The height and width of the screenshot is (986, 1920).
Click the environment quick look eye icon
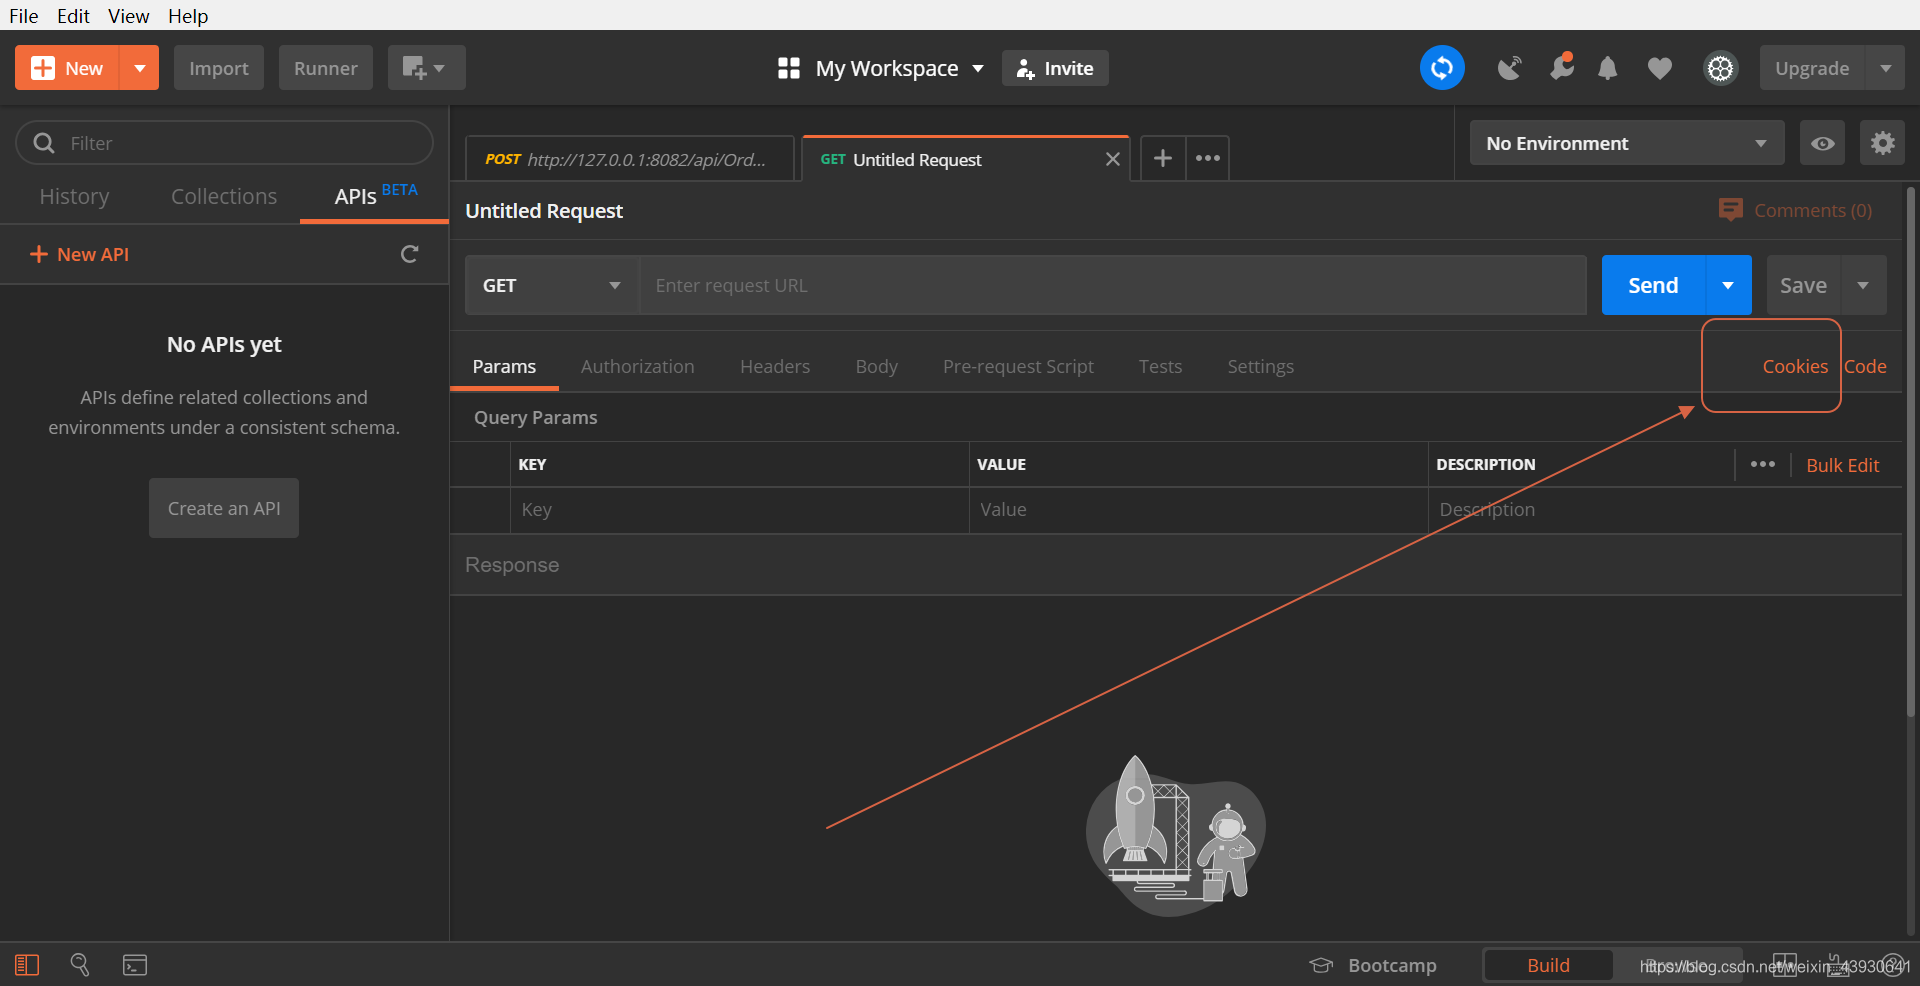(1822, 143)
